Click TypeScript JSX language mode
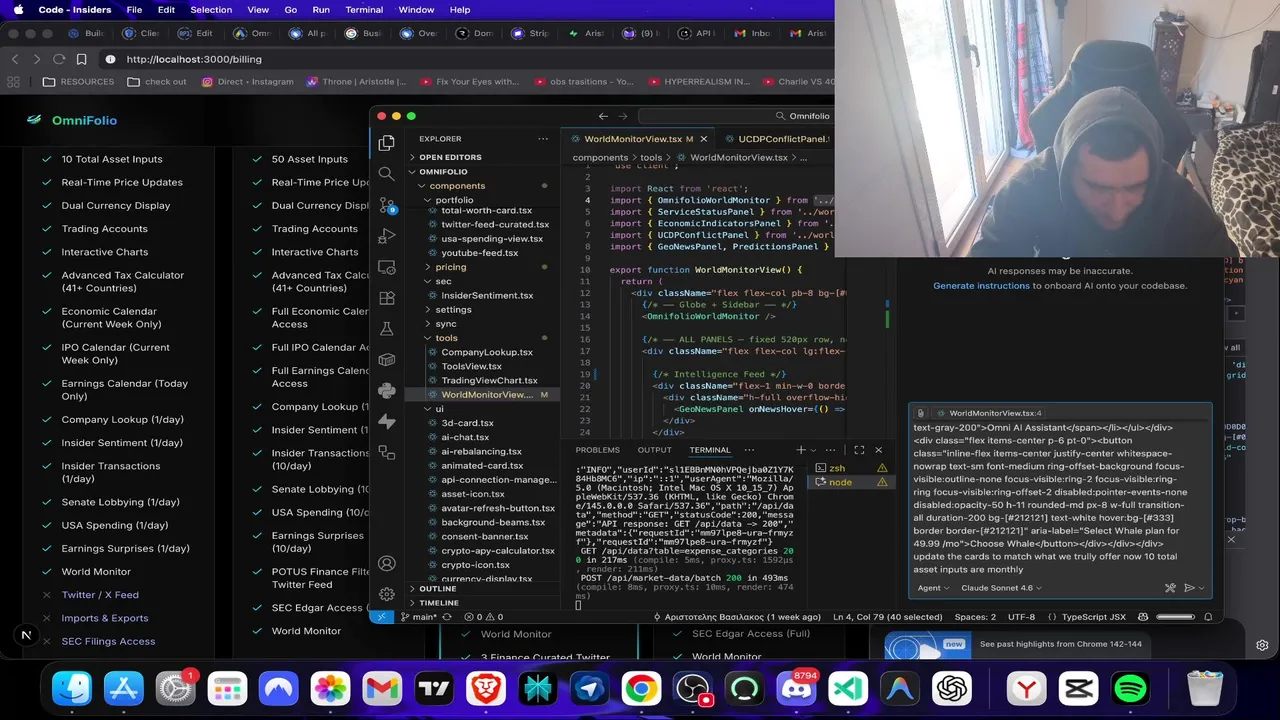Viewport: 1280px width, 720px height. pyautogui.click(x=1094, y=617)
